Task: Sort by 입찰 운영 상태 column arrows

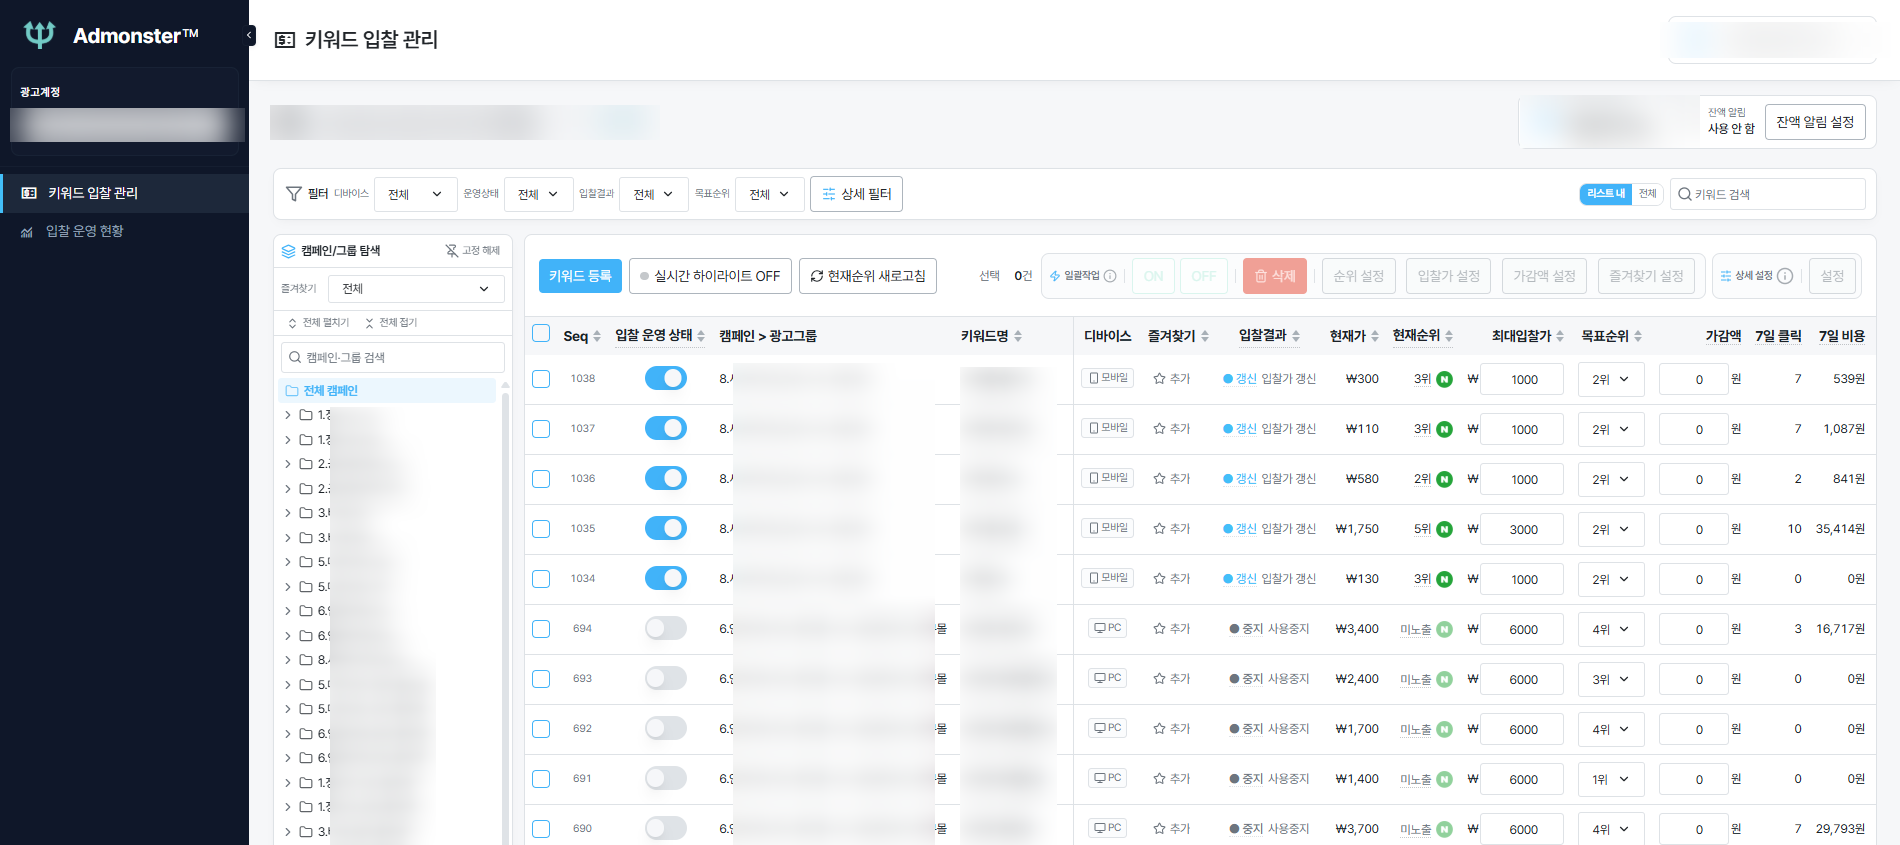Action: 701,336
